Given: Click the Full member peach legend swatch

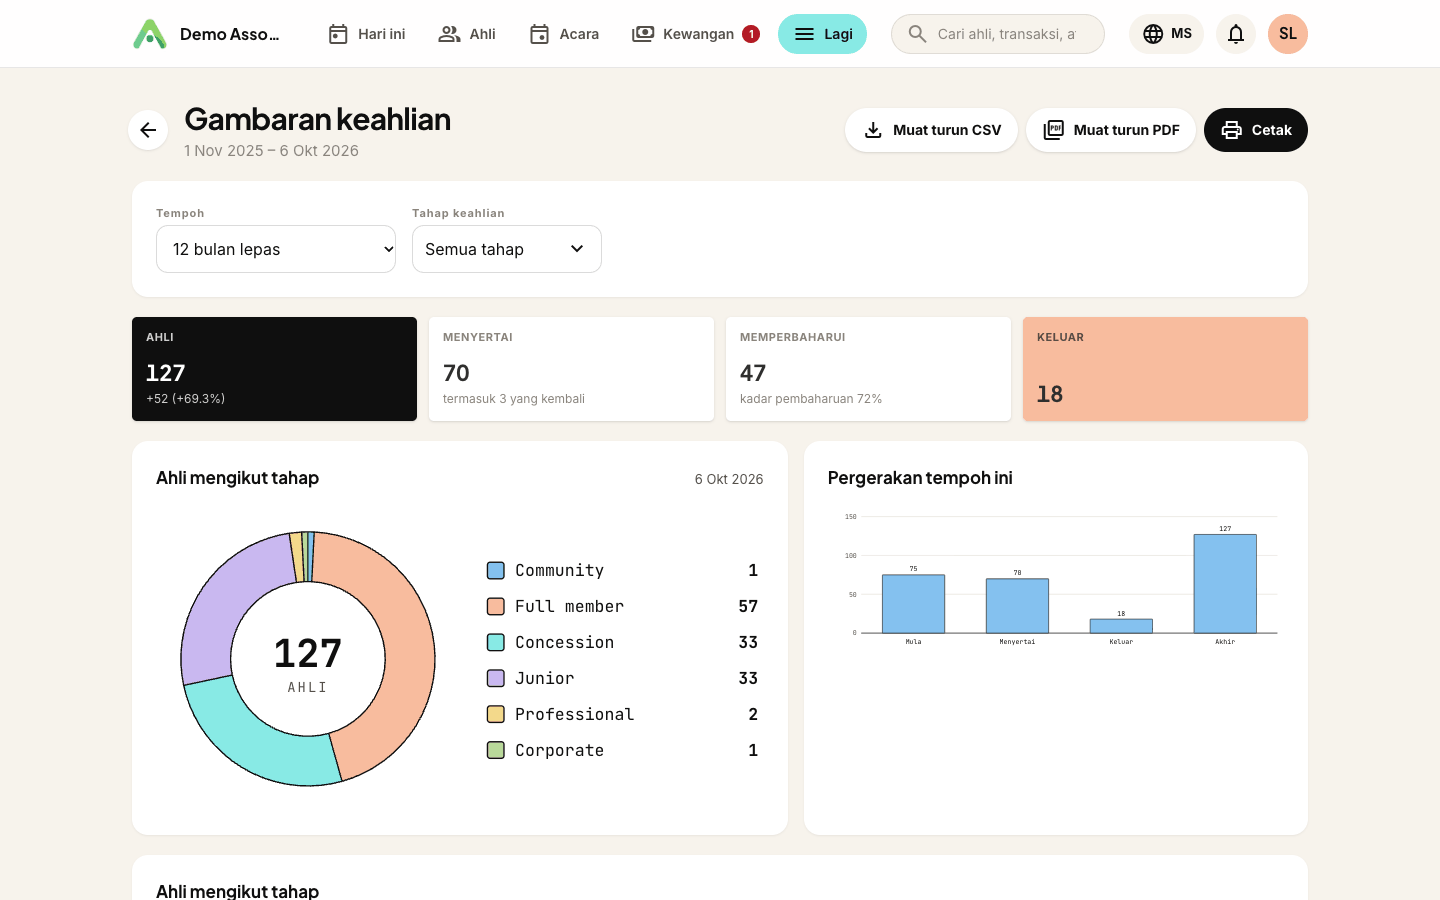Looking at the screenshot, I should click(x=496, y=607).
